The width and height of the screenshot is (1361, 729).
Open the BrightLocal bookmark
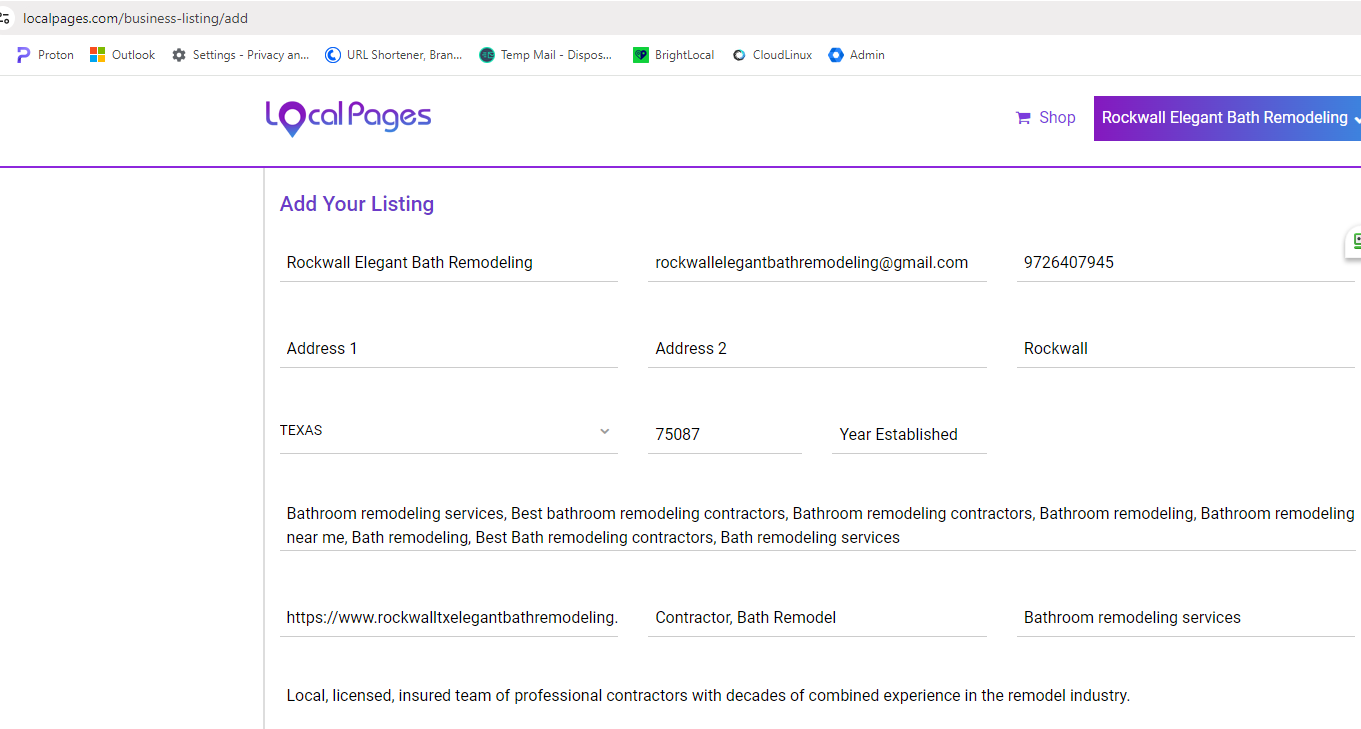(x=674, y=55)
